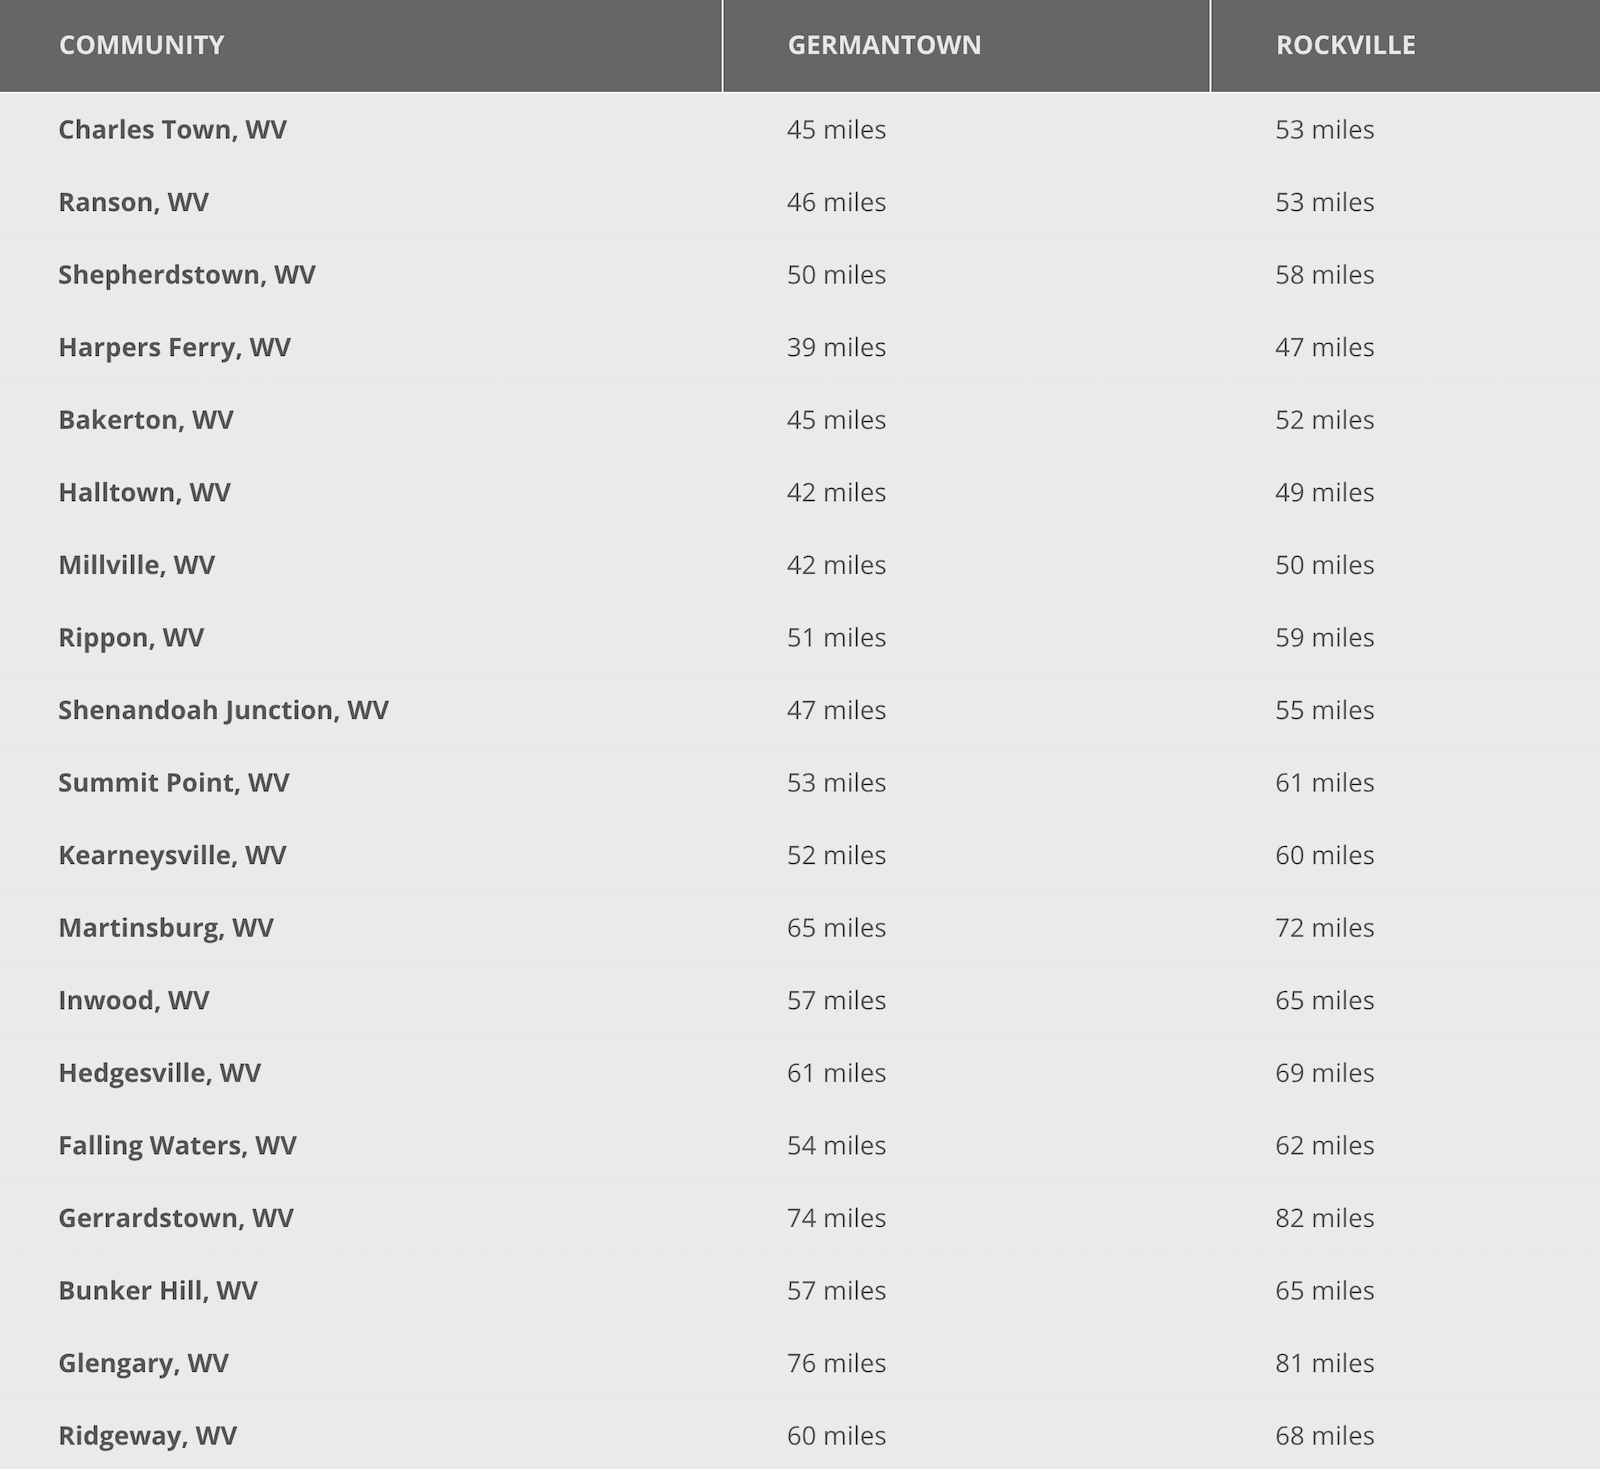
Task: Click the Millville, WV Rockville distance
Action: pyautogui.click(x=1324, y=565)
